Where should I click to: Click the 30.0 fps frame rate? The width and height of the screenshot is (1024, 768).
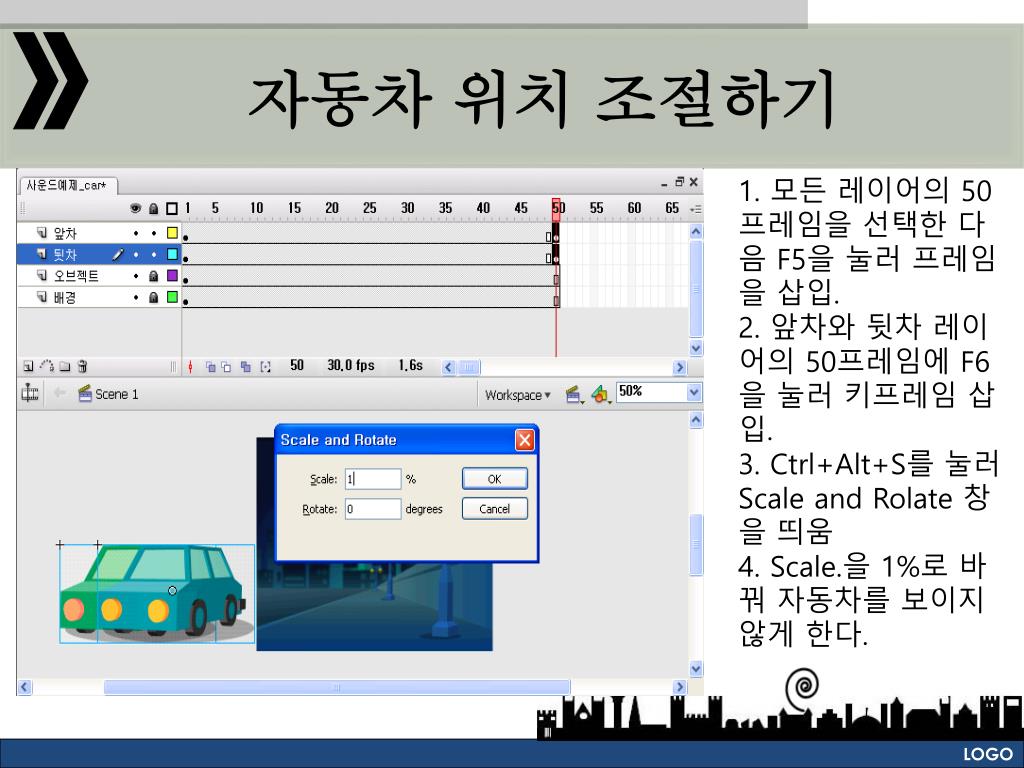351,366
